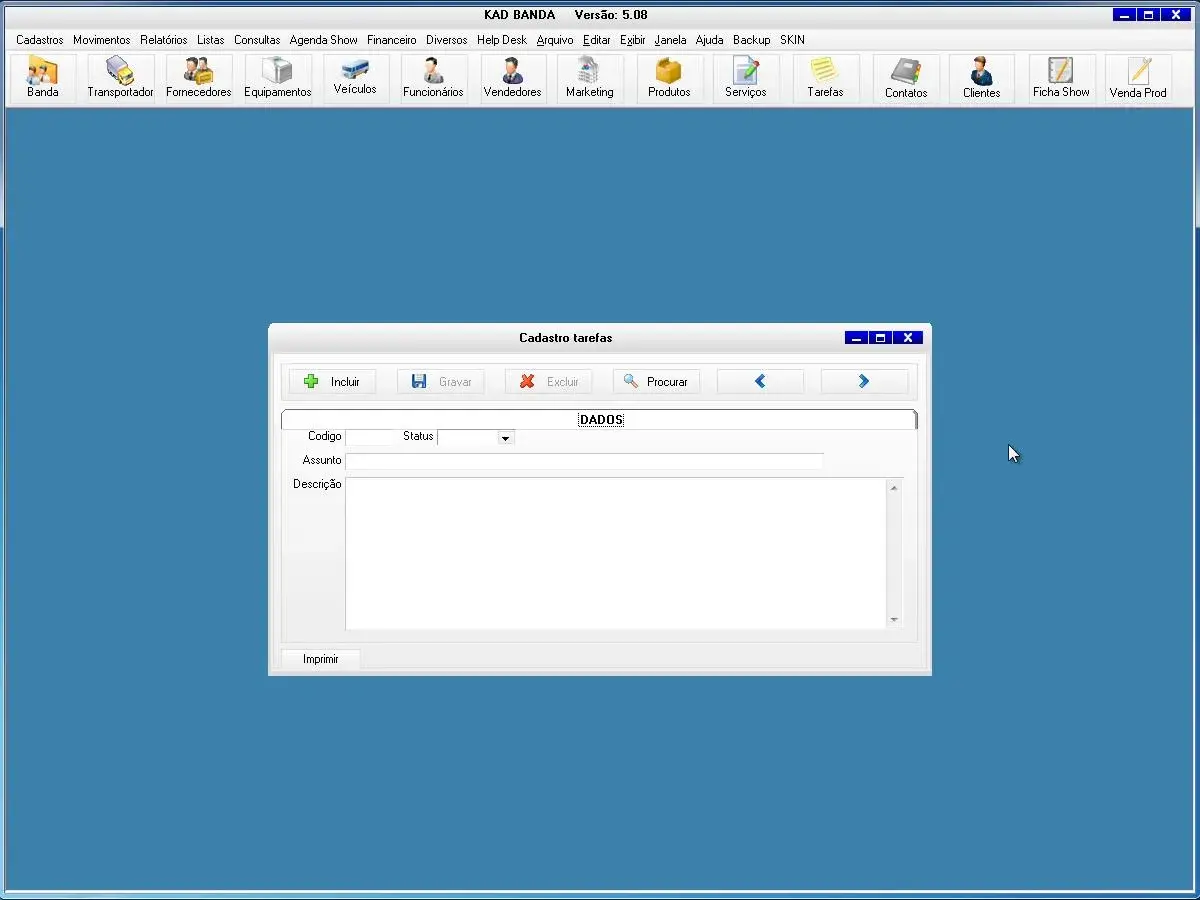Go to the next record arrow

[x=864, y=382]
